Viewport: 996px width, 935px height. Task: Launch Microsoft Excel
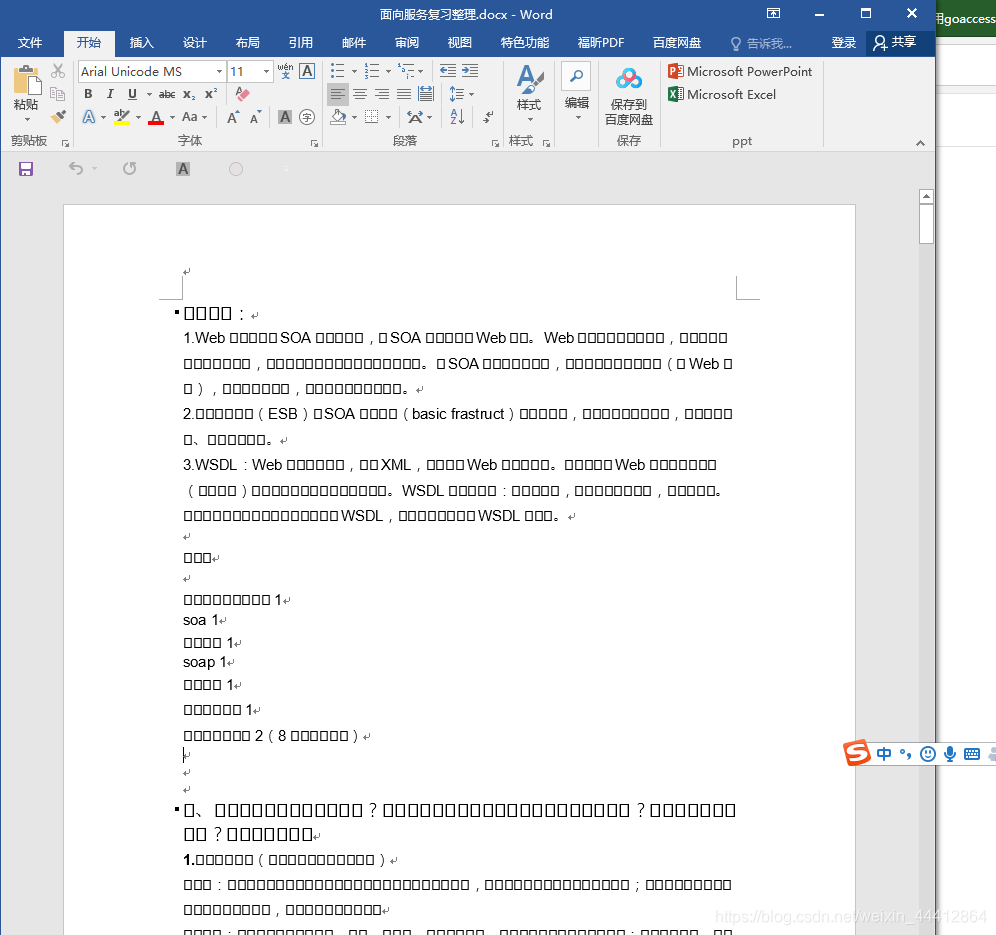[x=722, y=94]
